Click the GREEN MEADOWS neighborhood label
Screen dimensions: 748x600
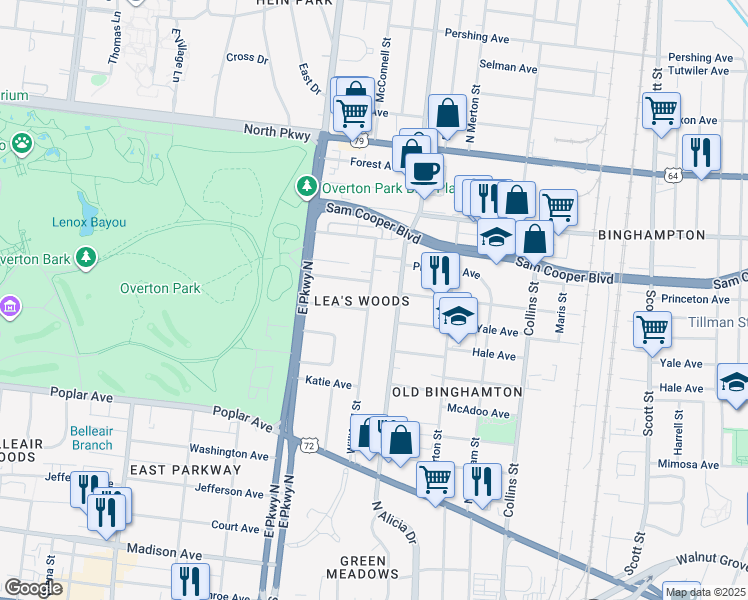point(363,567)
